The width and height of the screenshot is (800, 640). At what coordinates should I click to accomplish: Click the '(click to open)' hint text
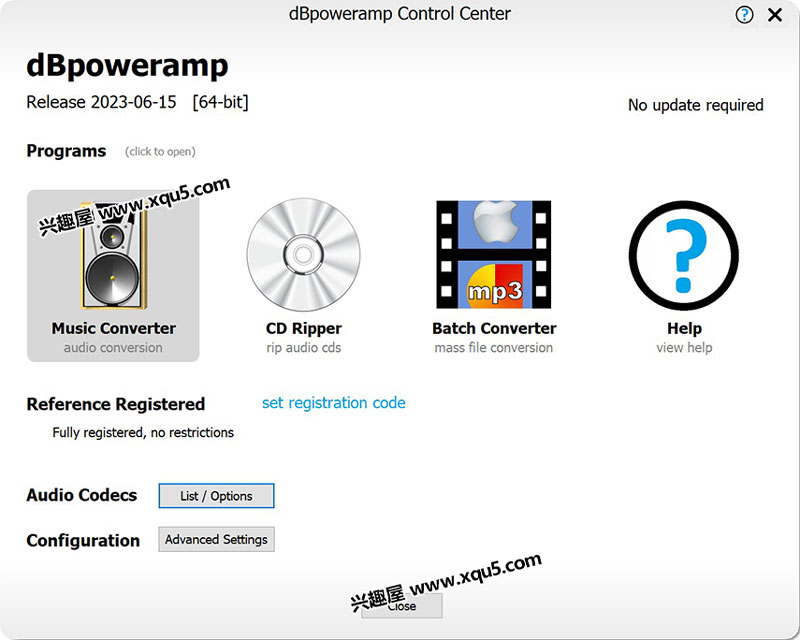[160, 152]
